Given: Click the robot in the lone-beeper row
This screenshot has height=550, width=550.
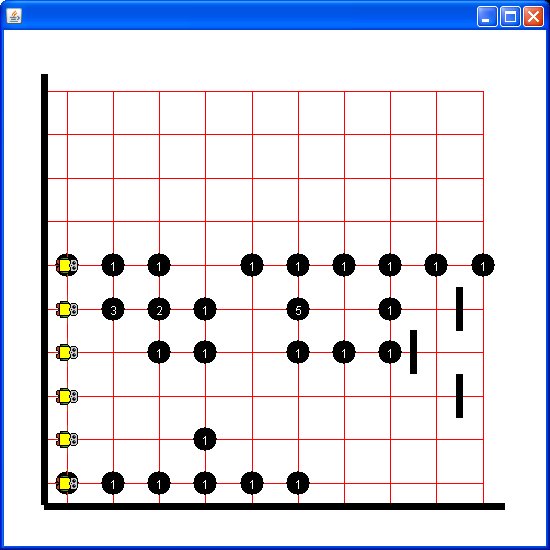Looking at the screenshot, I should [67, 440].
